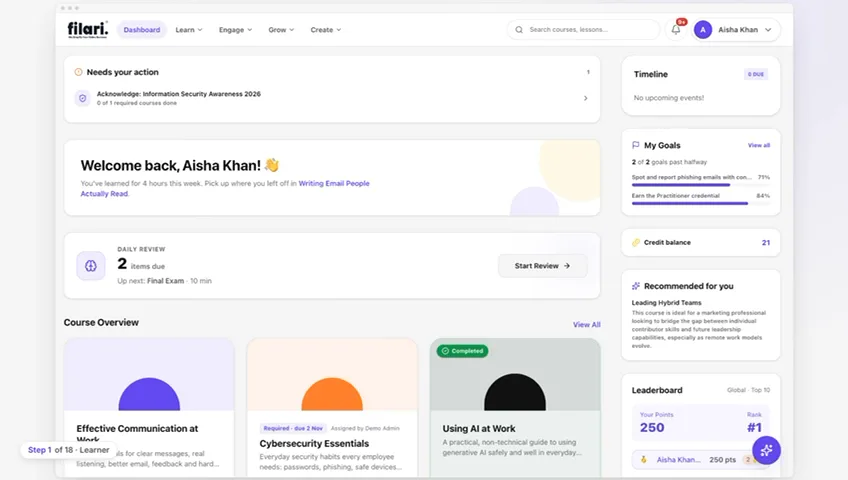Click the filari logo

pyautogui.click(x=88, y=29)
